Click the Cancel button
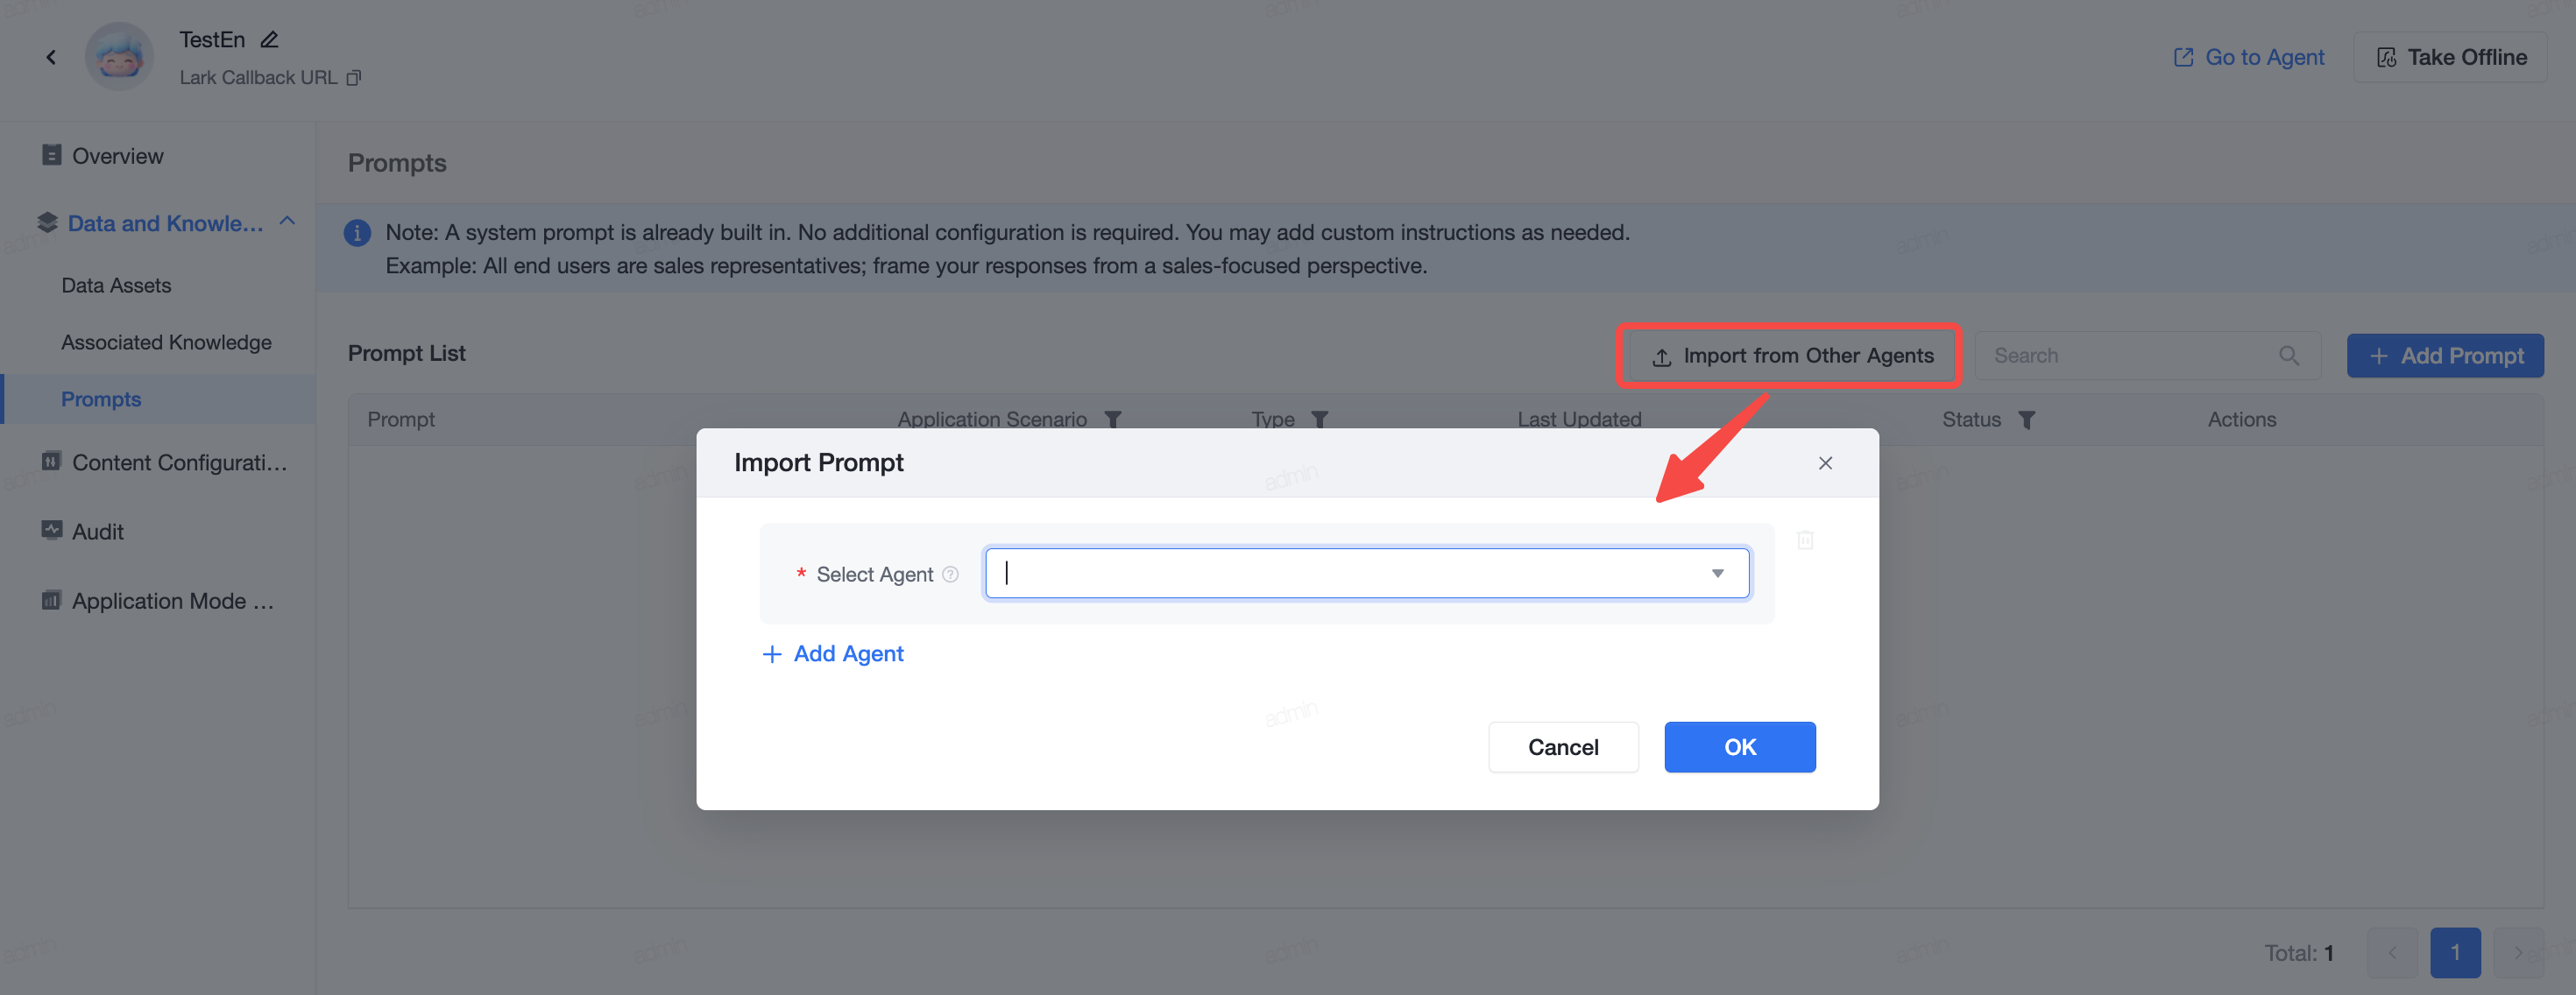This screenshot has height=995, width=2576. pos(1562,747)
